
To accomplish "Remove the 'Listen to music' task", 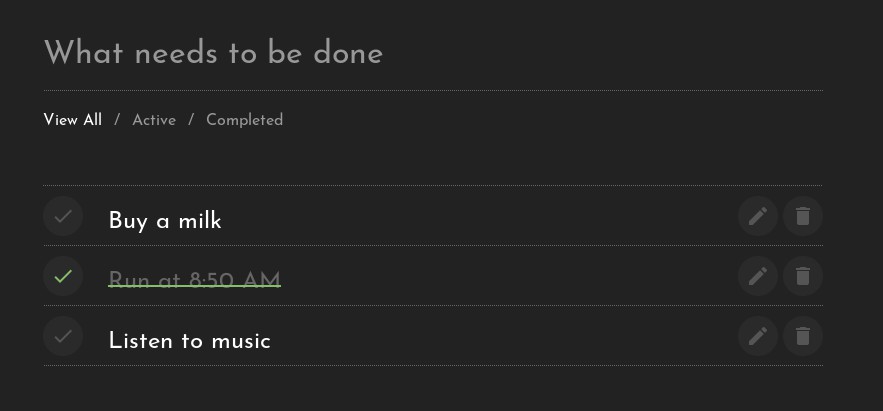I will 802,336.
